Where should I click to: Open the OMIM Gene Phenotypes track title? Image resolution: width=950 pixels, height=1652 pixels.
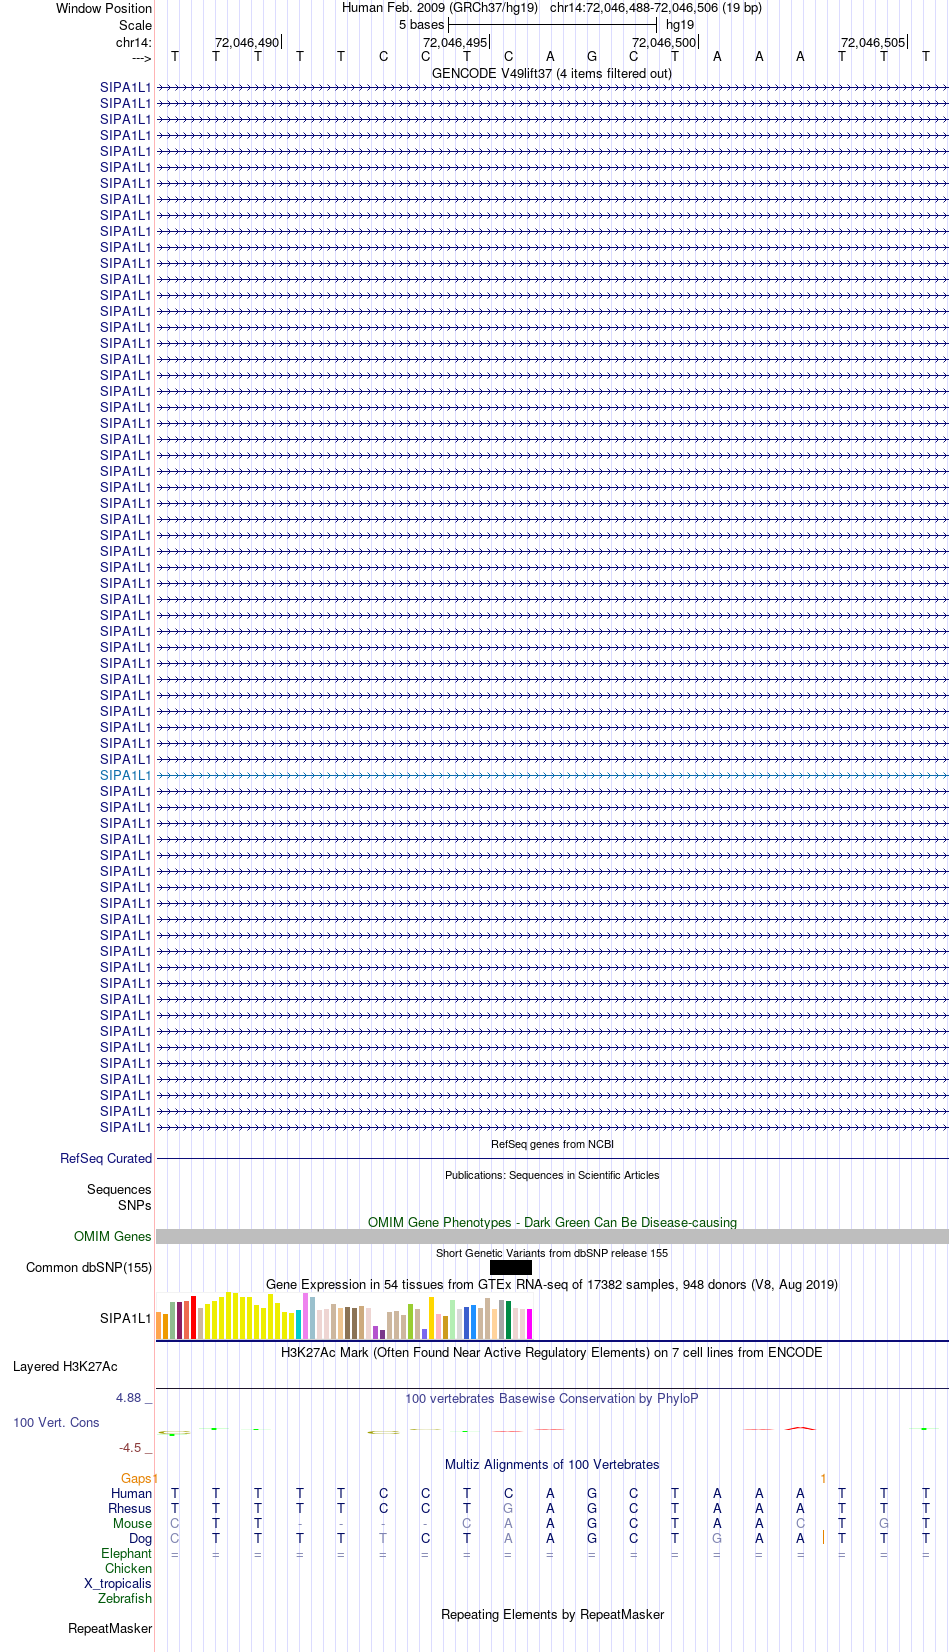coord(552,1223)
